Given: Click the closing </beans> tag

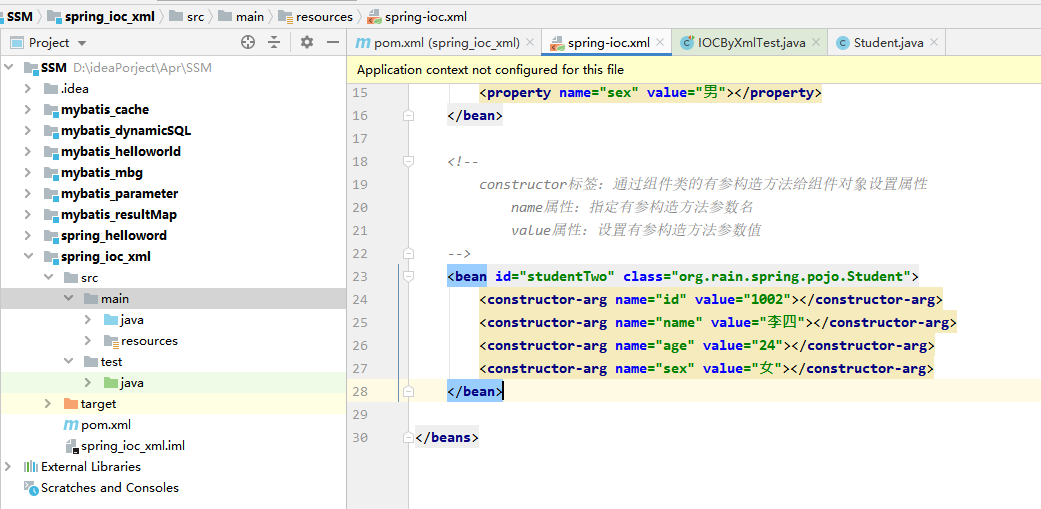Looking at the screenshot, I should tap(447, 438).
